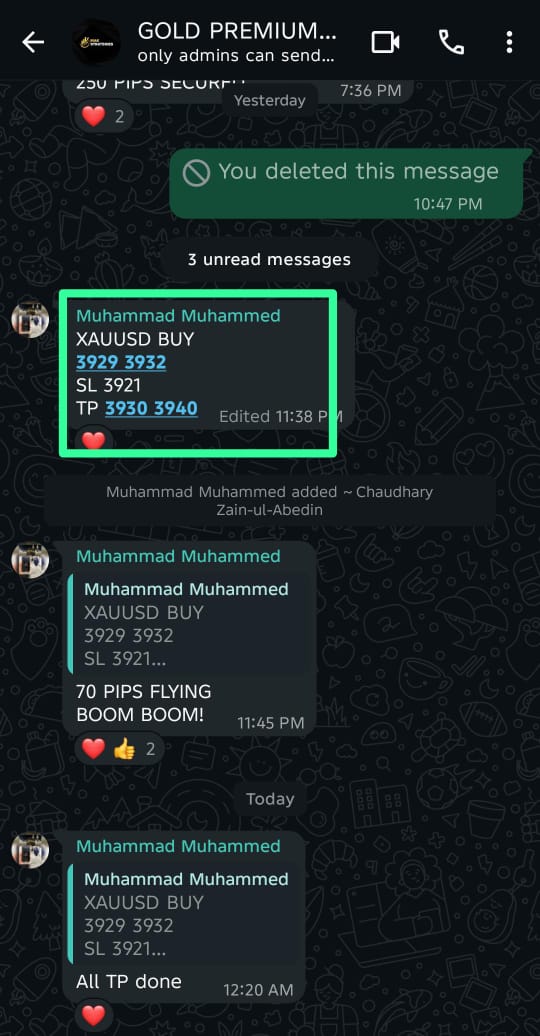
Task: Start a video call
Action: tap(385, 42)
